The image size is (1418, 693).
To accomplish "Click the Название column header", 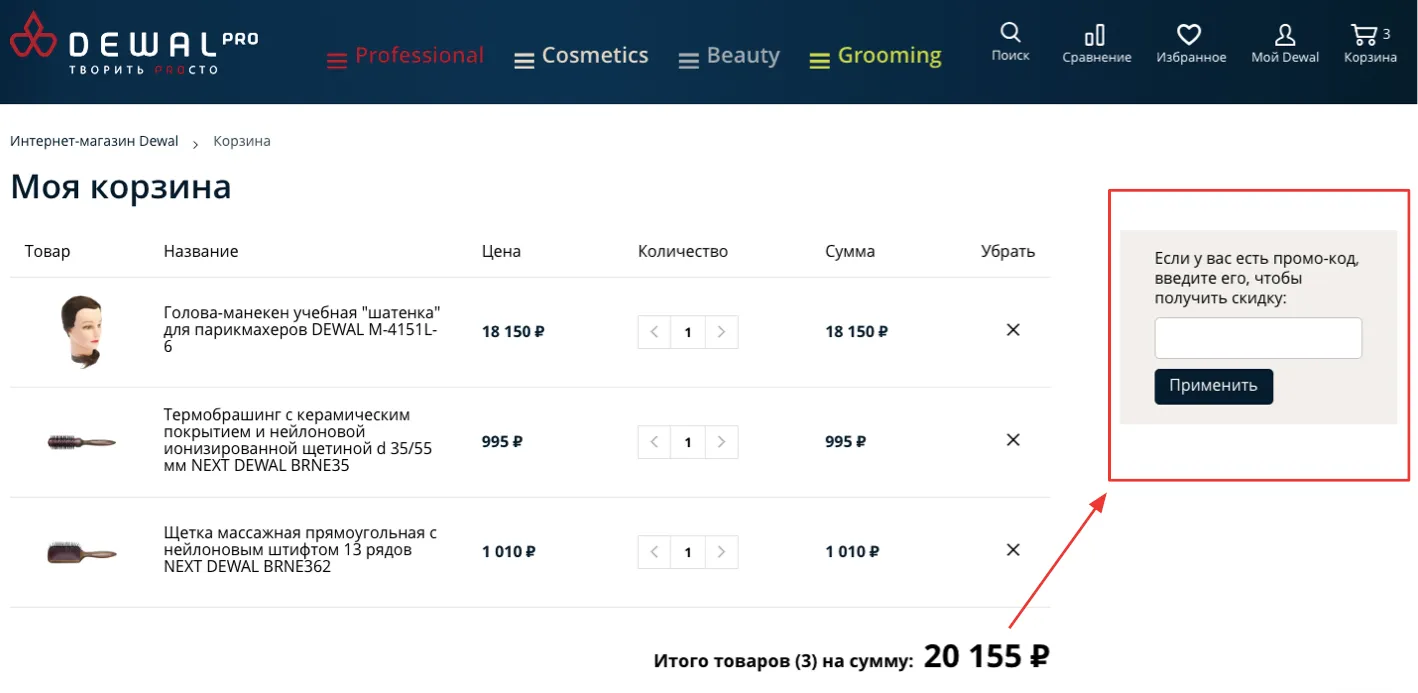I will [201, 251].
